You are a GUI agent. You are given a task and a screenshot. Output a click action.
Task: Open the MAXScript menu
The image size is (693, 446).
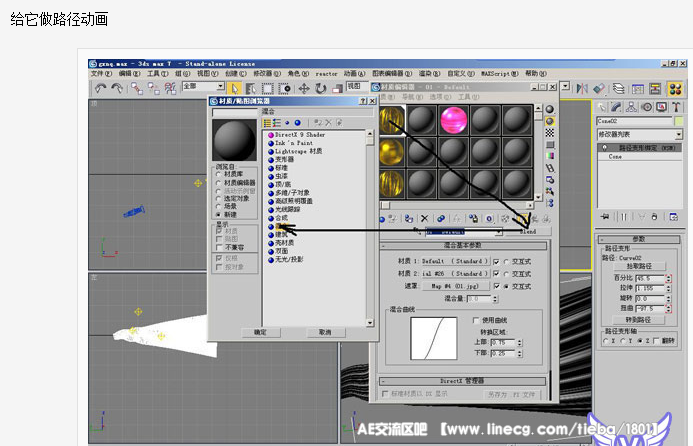[x=499, y=73]
